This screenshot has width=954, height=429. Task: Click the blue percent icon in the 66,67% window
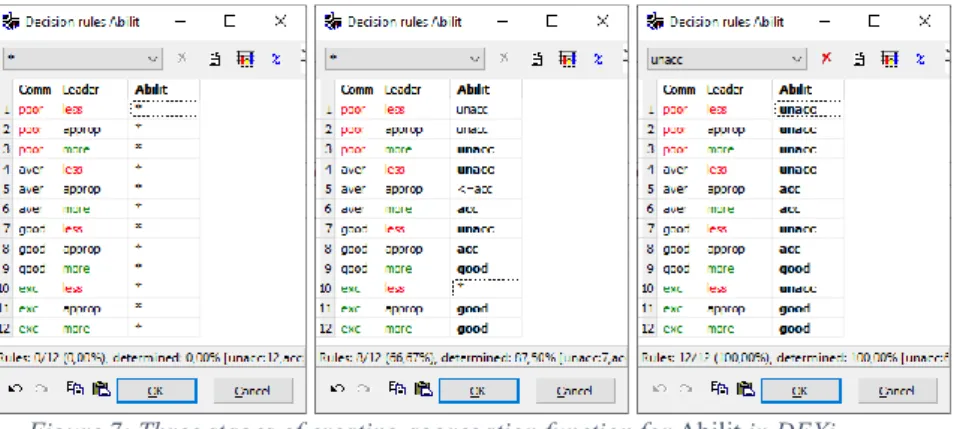pos(599,58)
